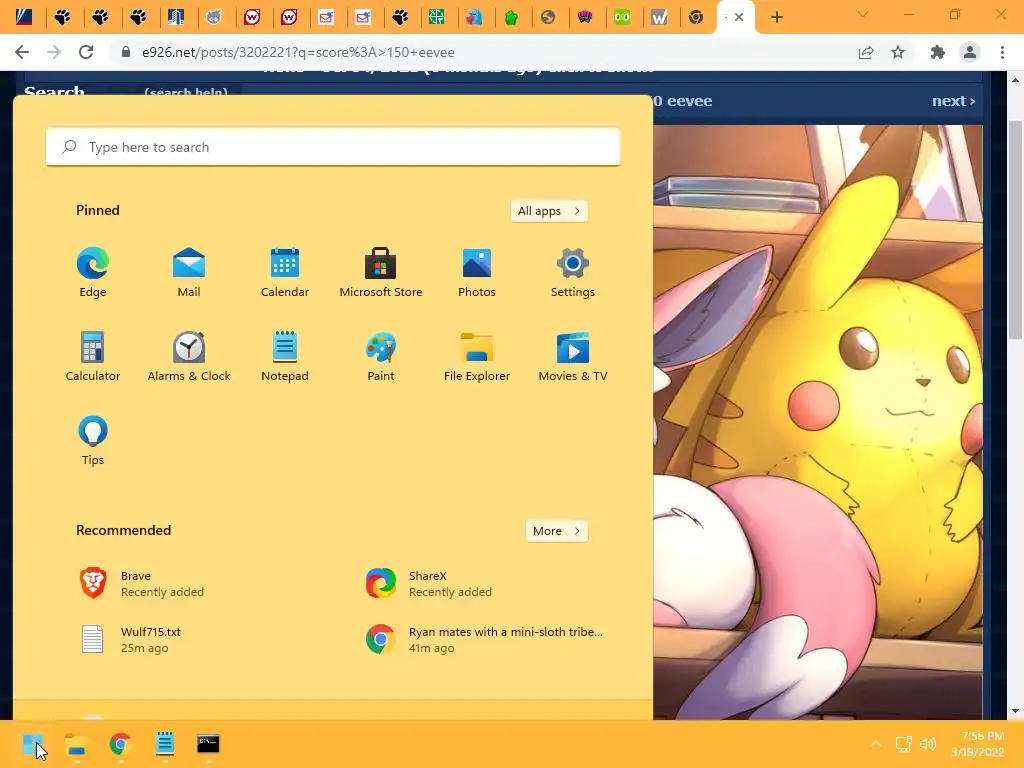Image resolution: width=1024 pixels, height=768 pixels.
Task: Open a new Chrome tab
Action: click(x=776, y=17)
